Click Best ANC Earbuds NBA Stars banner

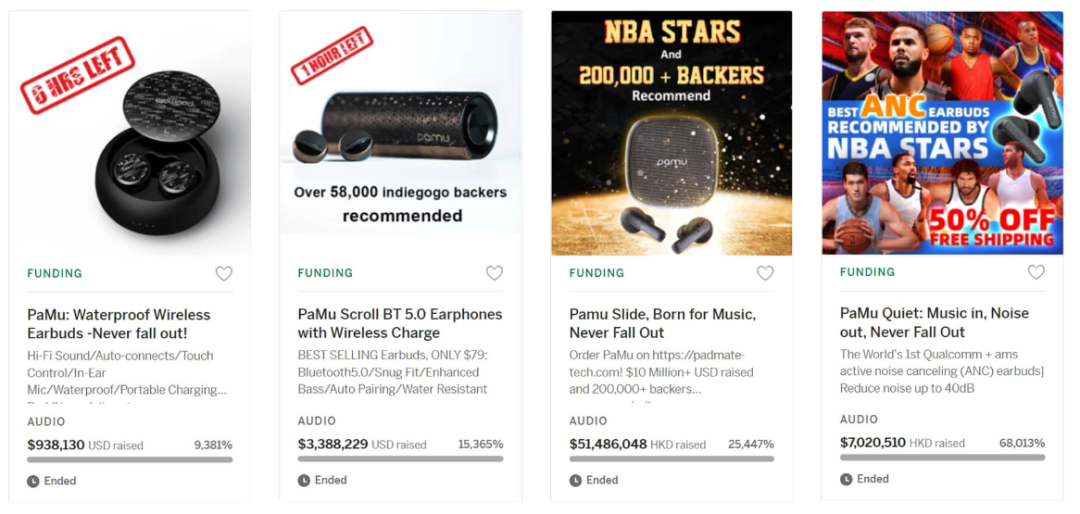point(942,133)
